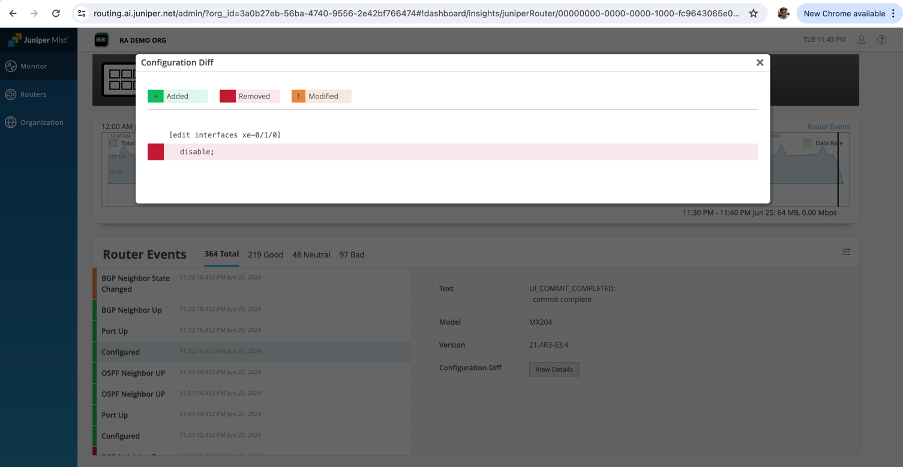Click the address bar URL

point(415,13)
